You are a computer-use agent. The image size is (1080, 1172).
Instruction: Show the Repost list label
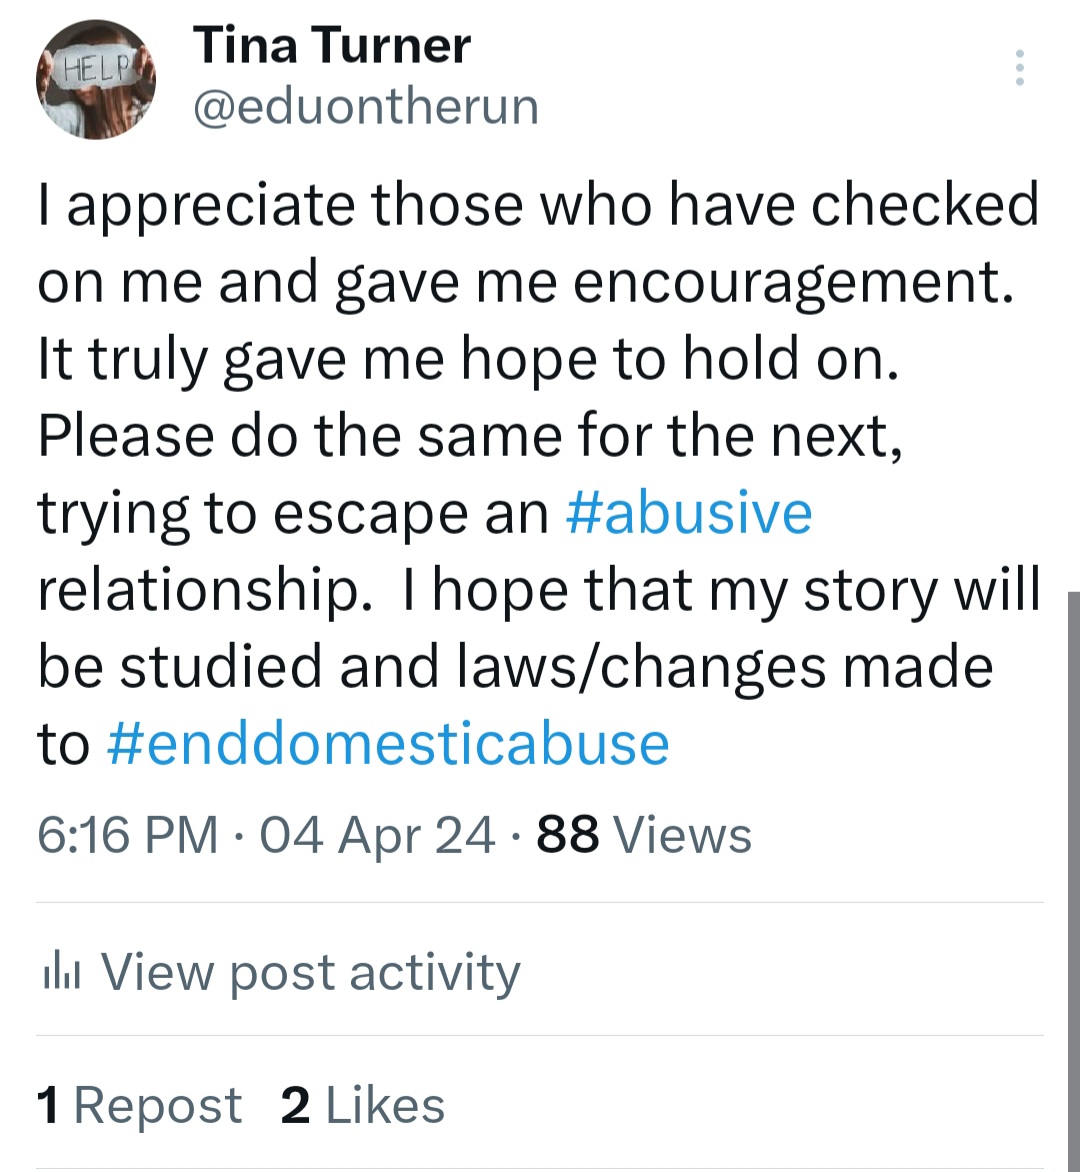pos(157,1106)
